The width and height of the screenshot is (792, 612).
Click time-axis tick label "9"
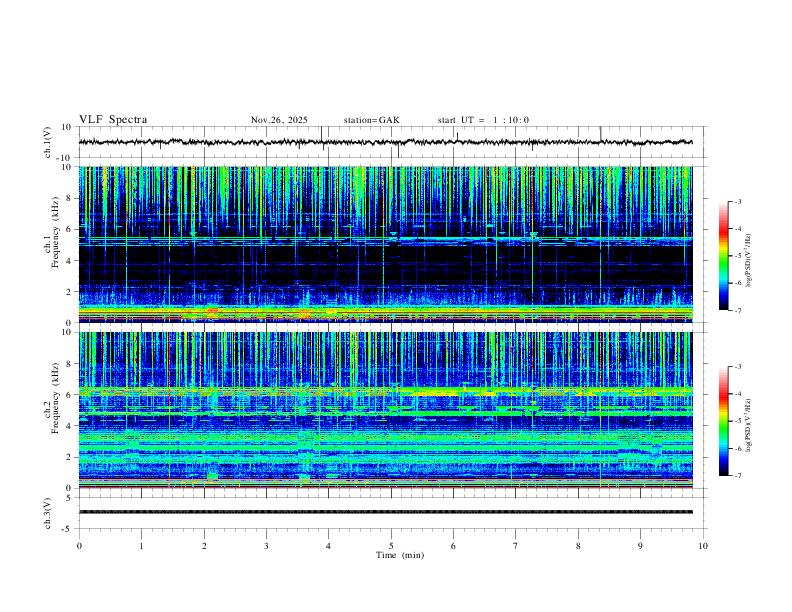click(640, 546)
